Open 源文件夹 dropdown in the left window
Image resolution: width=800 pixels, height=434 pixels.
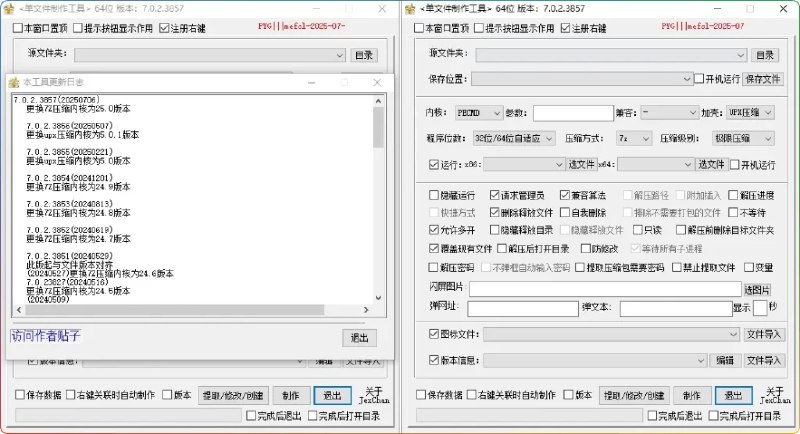tap(210, 55)
